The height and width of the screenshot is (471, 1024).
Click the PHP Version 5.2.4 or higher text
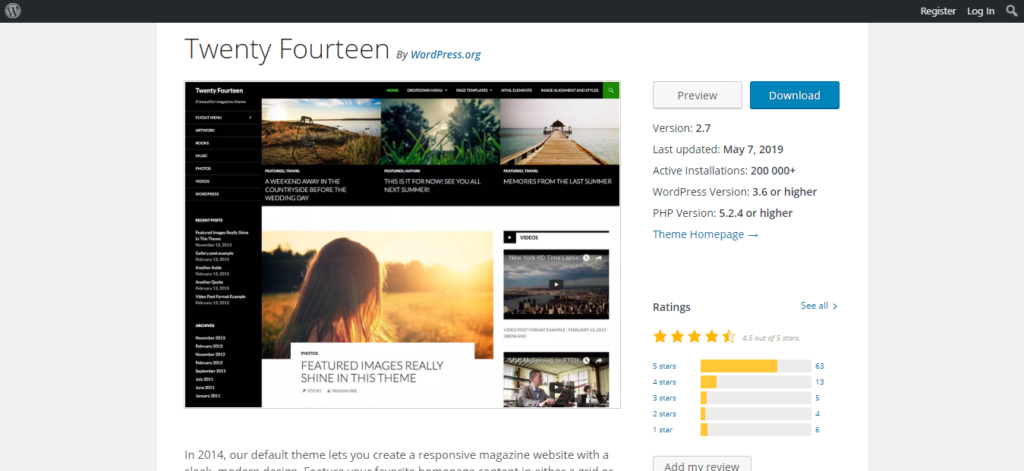[723, 213]
